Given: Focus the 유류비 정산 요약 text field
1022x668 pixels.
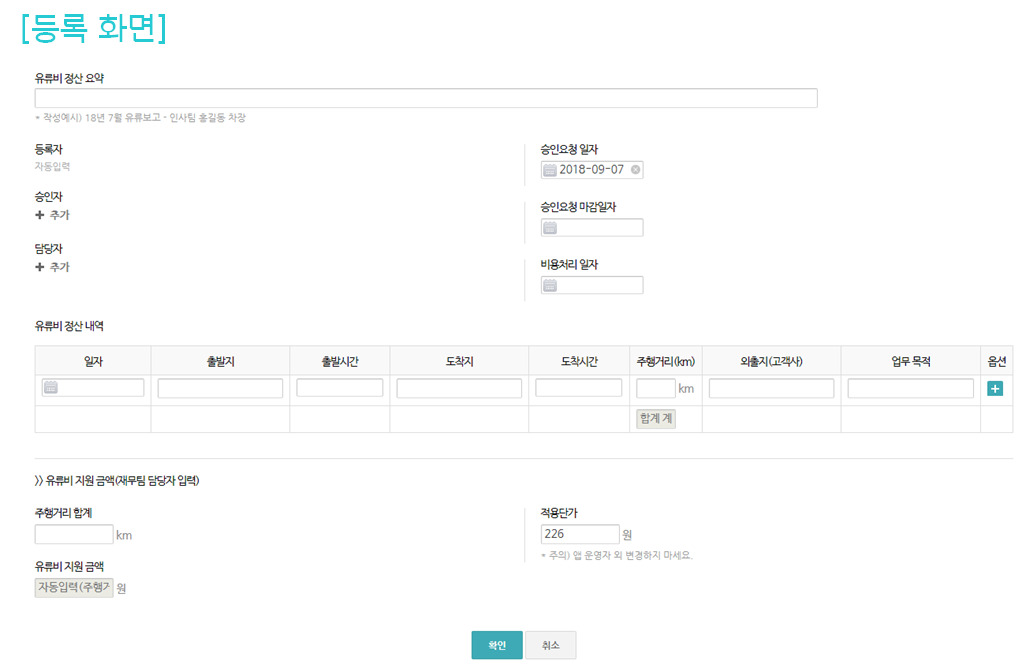Looking at the screenshot, I should 425,98.
